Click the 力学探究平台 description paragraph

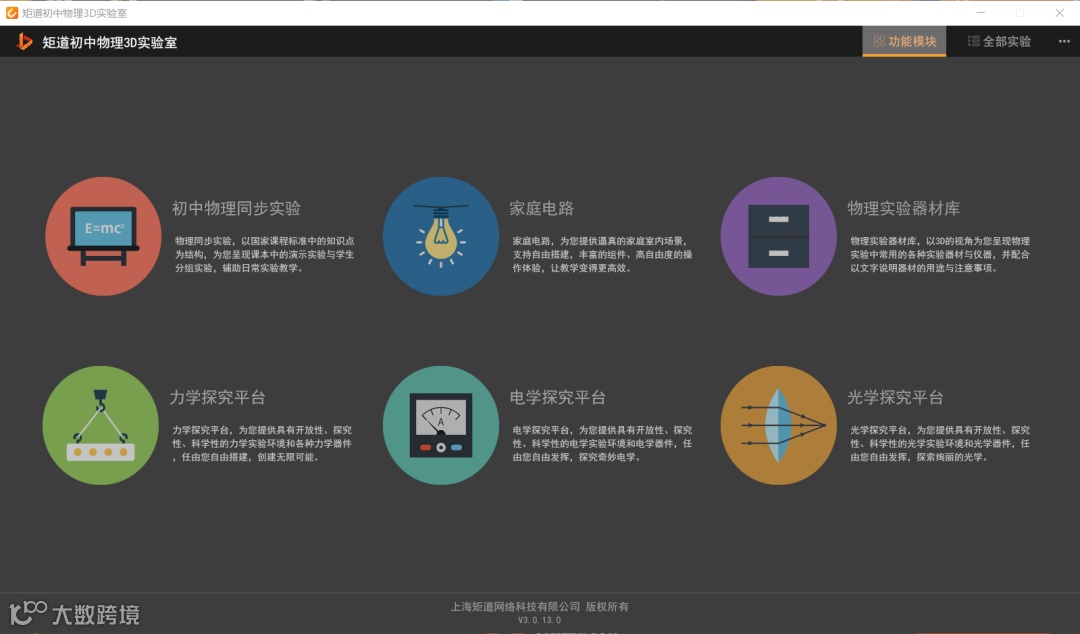(262, 443)
